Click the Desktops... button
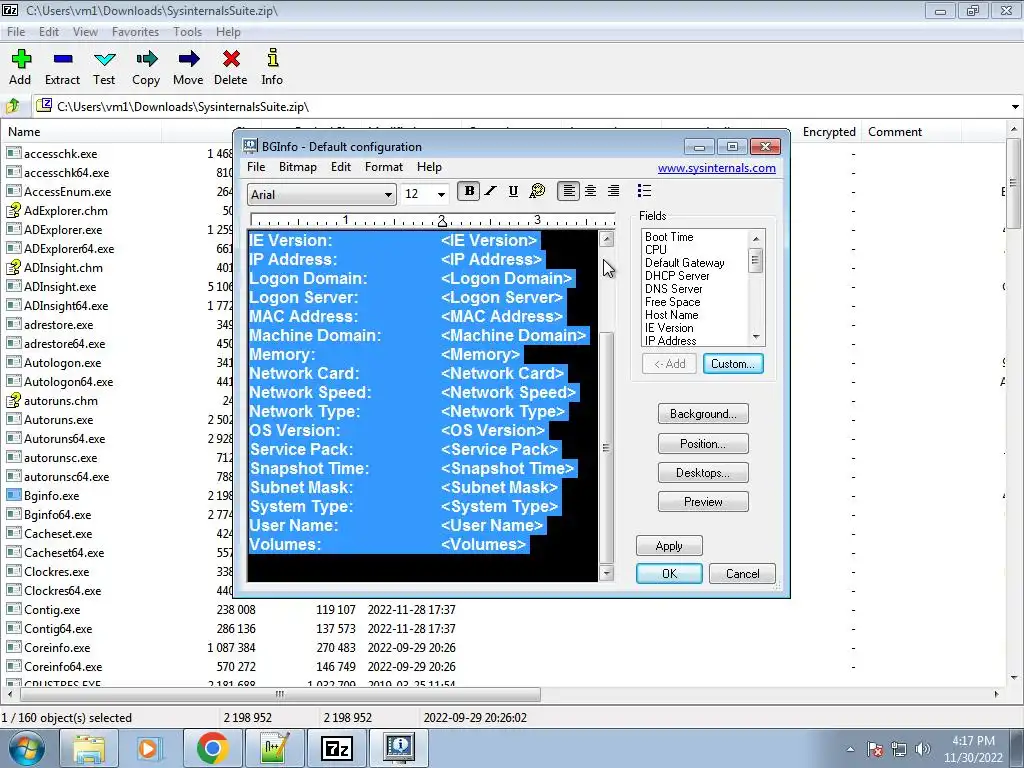1024x768 pixels. point(703,473)
